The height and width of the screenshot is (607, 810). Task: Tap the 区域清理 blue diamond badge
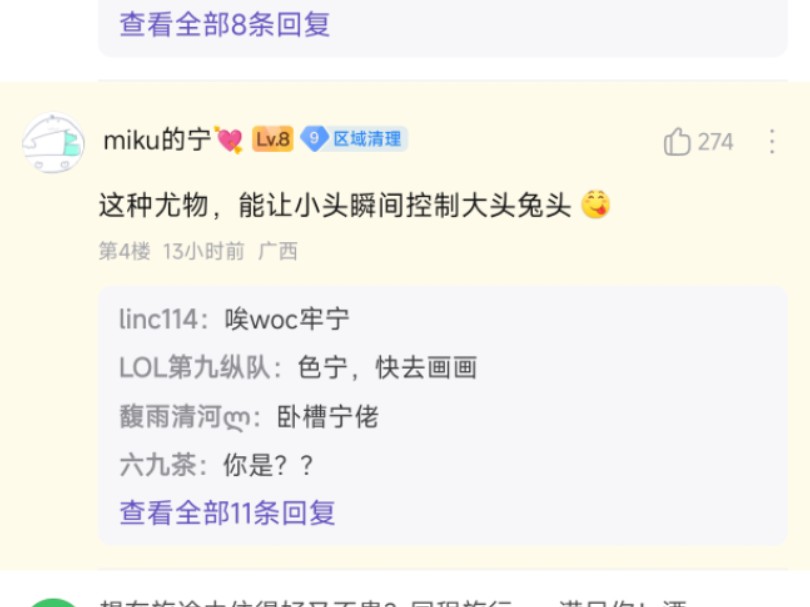tap(354, 139)
